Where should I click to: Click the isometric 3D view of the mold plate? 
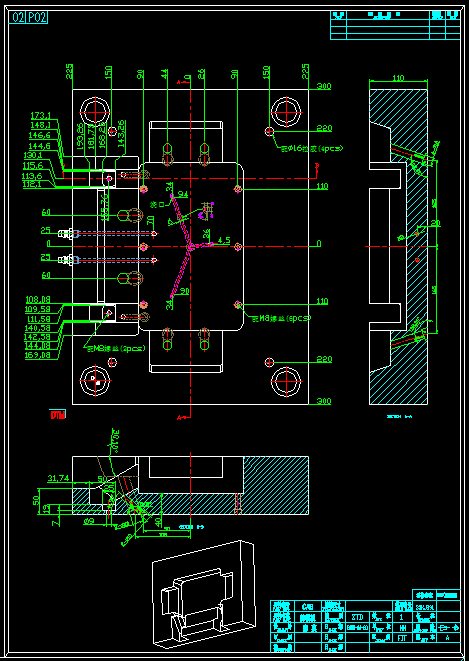click(203, 594)
